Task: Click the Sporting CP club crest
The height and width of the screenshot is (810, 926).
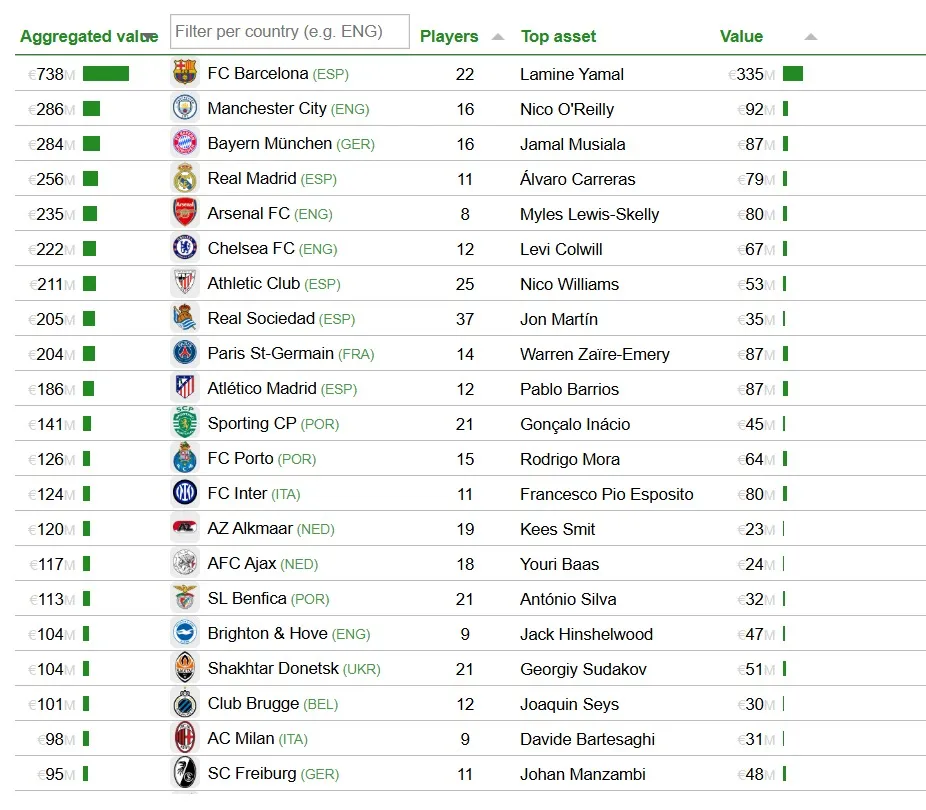Action: pos(185,423)
